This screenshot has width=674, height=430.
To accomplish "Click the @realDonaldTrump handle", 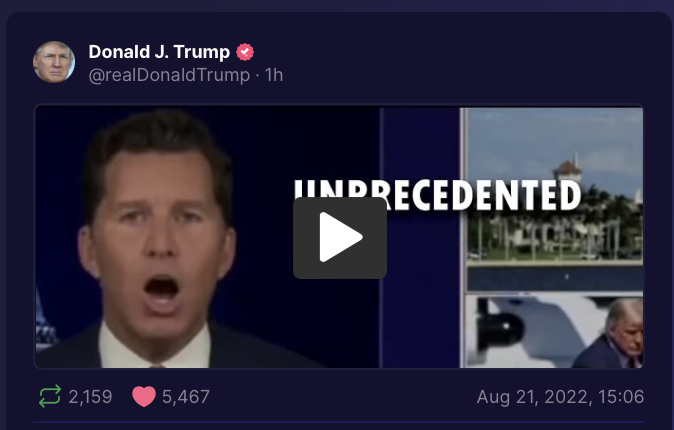I will [x=169, y=75].
